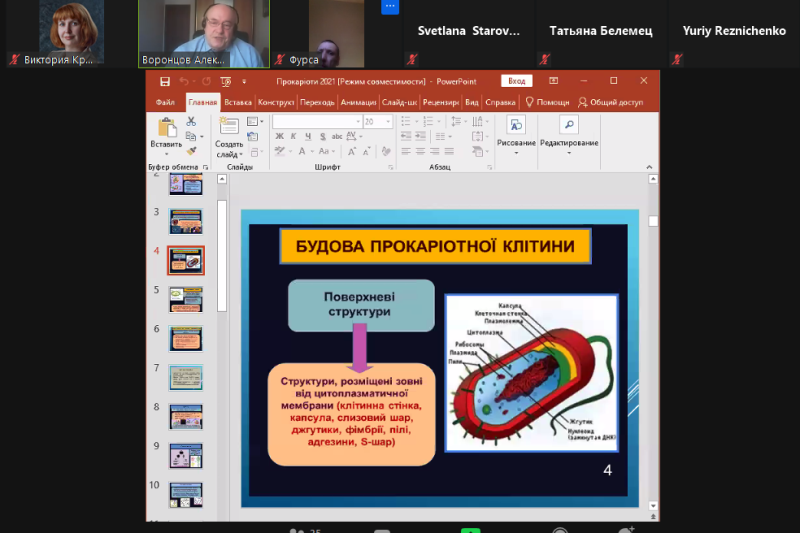Image resolution: width=800 pixels, height=533 pixels.
Task: Select the slide 7 thumbnail
Action: 186,378
